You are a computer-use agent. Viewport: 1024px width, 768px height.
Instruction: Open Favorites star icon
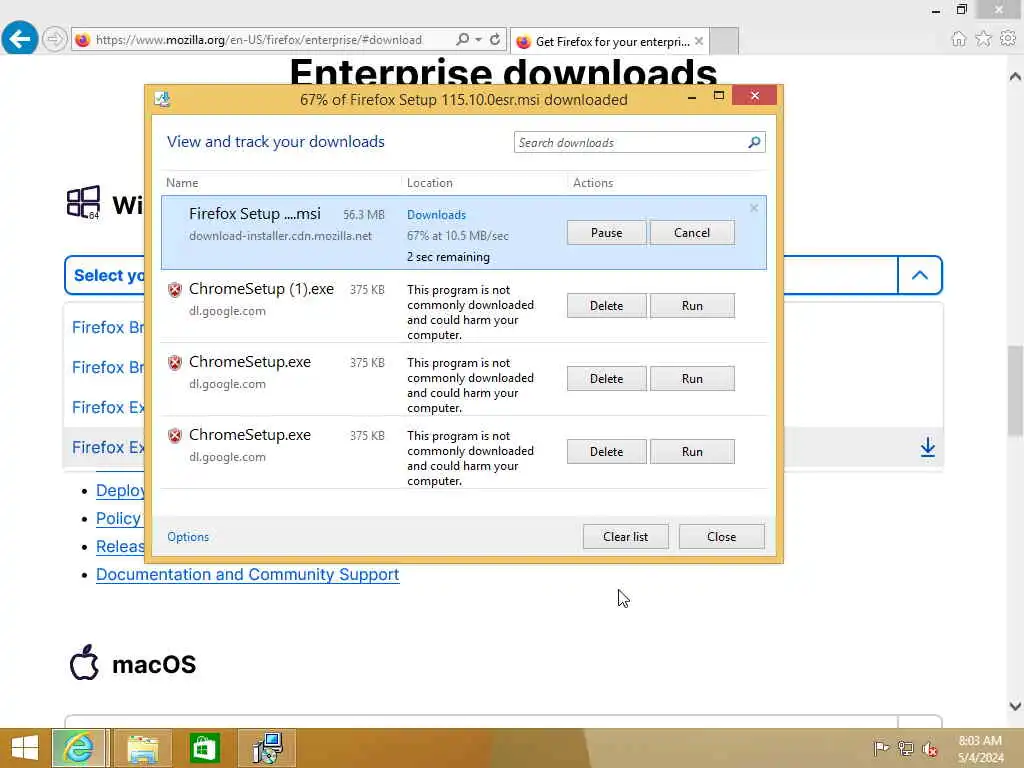983,39
